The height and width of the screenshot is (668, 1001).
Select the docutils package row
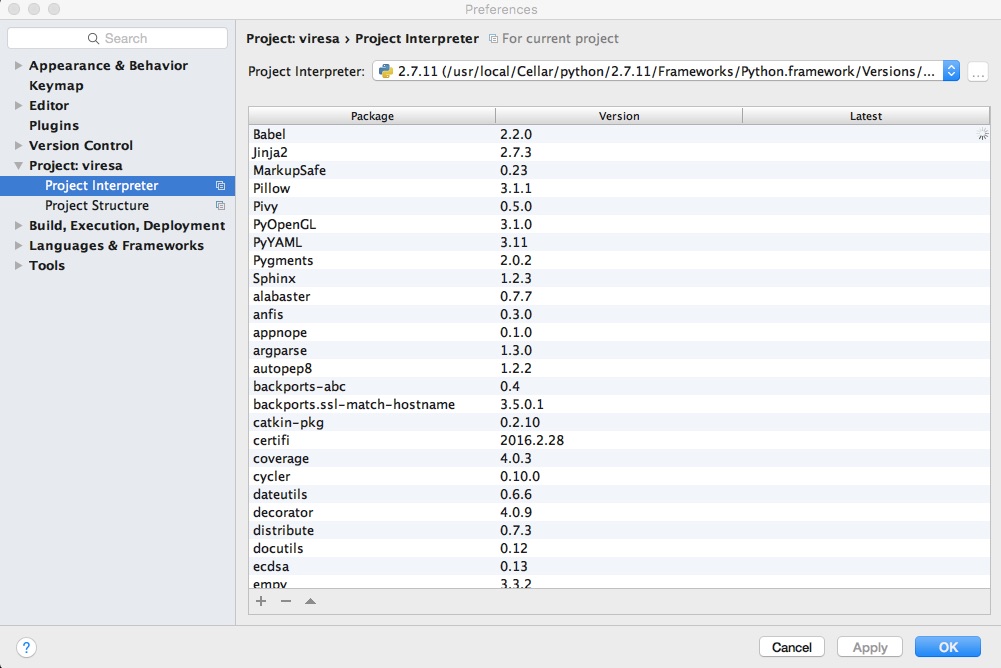click(x=619, y=549)
